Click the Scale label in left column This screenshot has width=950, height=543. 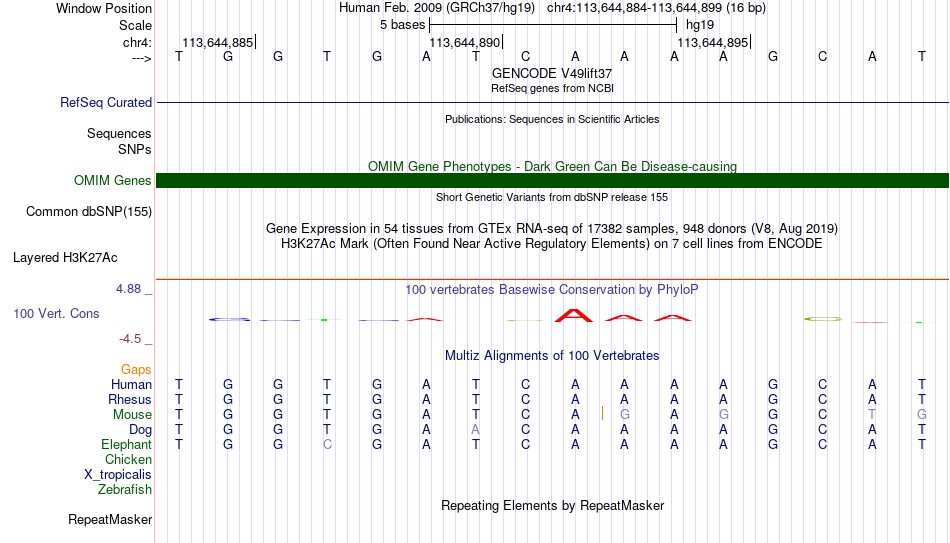tap(135, 25)
